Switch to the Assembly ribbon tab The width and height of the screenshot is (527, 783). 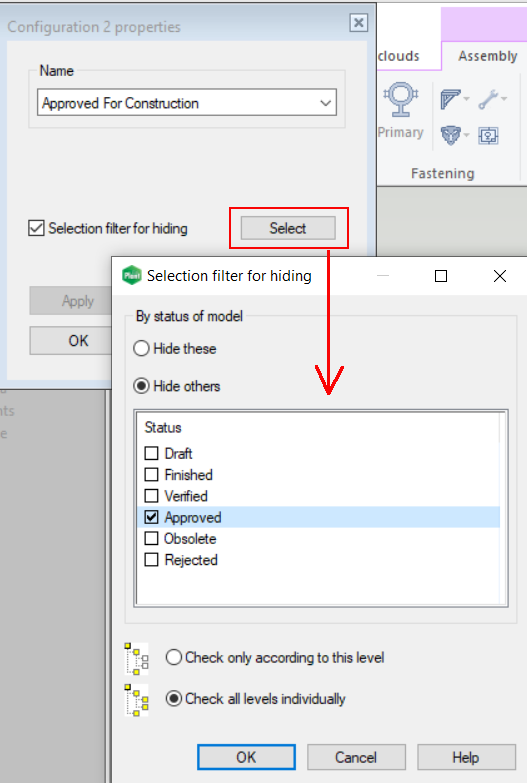(488, 56)
